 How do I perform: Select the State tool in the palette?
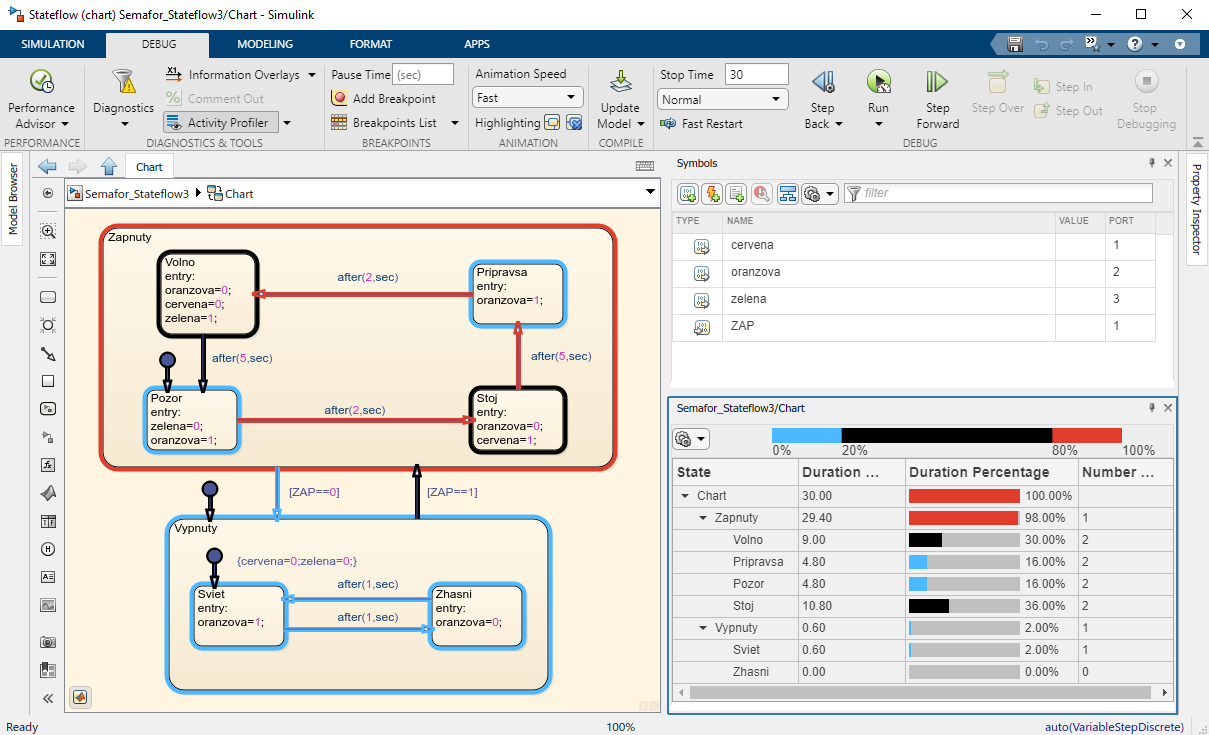coord(48,297)
